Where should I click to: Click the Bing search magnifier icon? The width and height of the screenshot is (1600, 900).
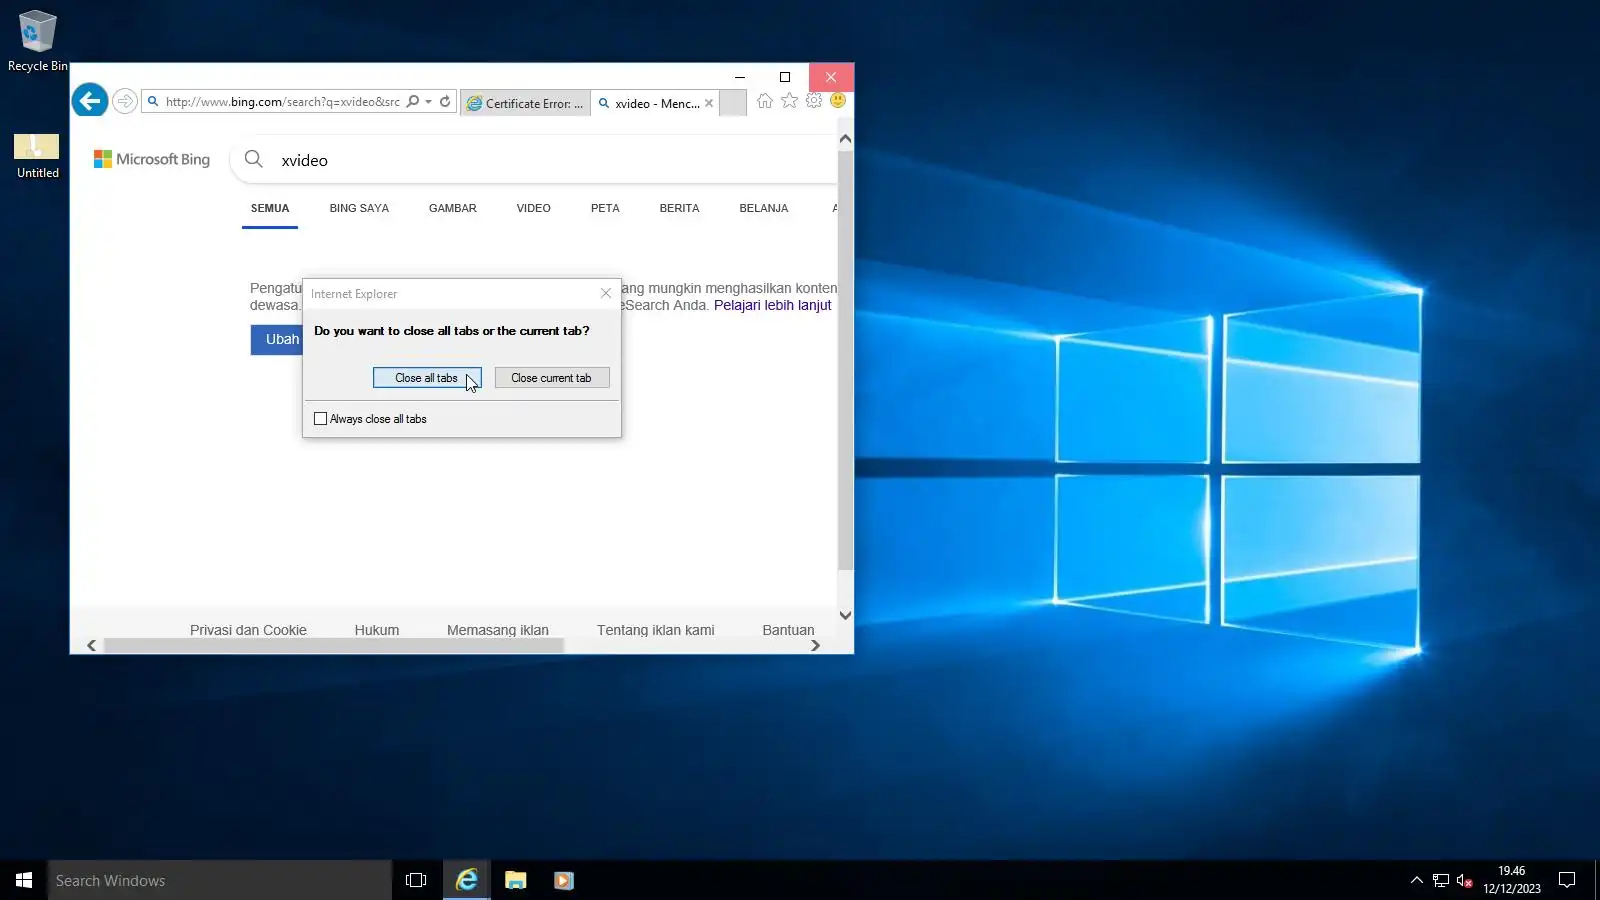click(254, 160)
